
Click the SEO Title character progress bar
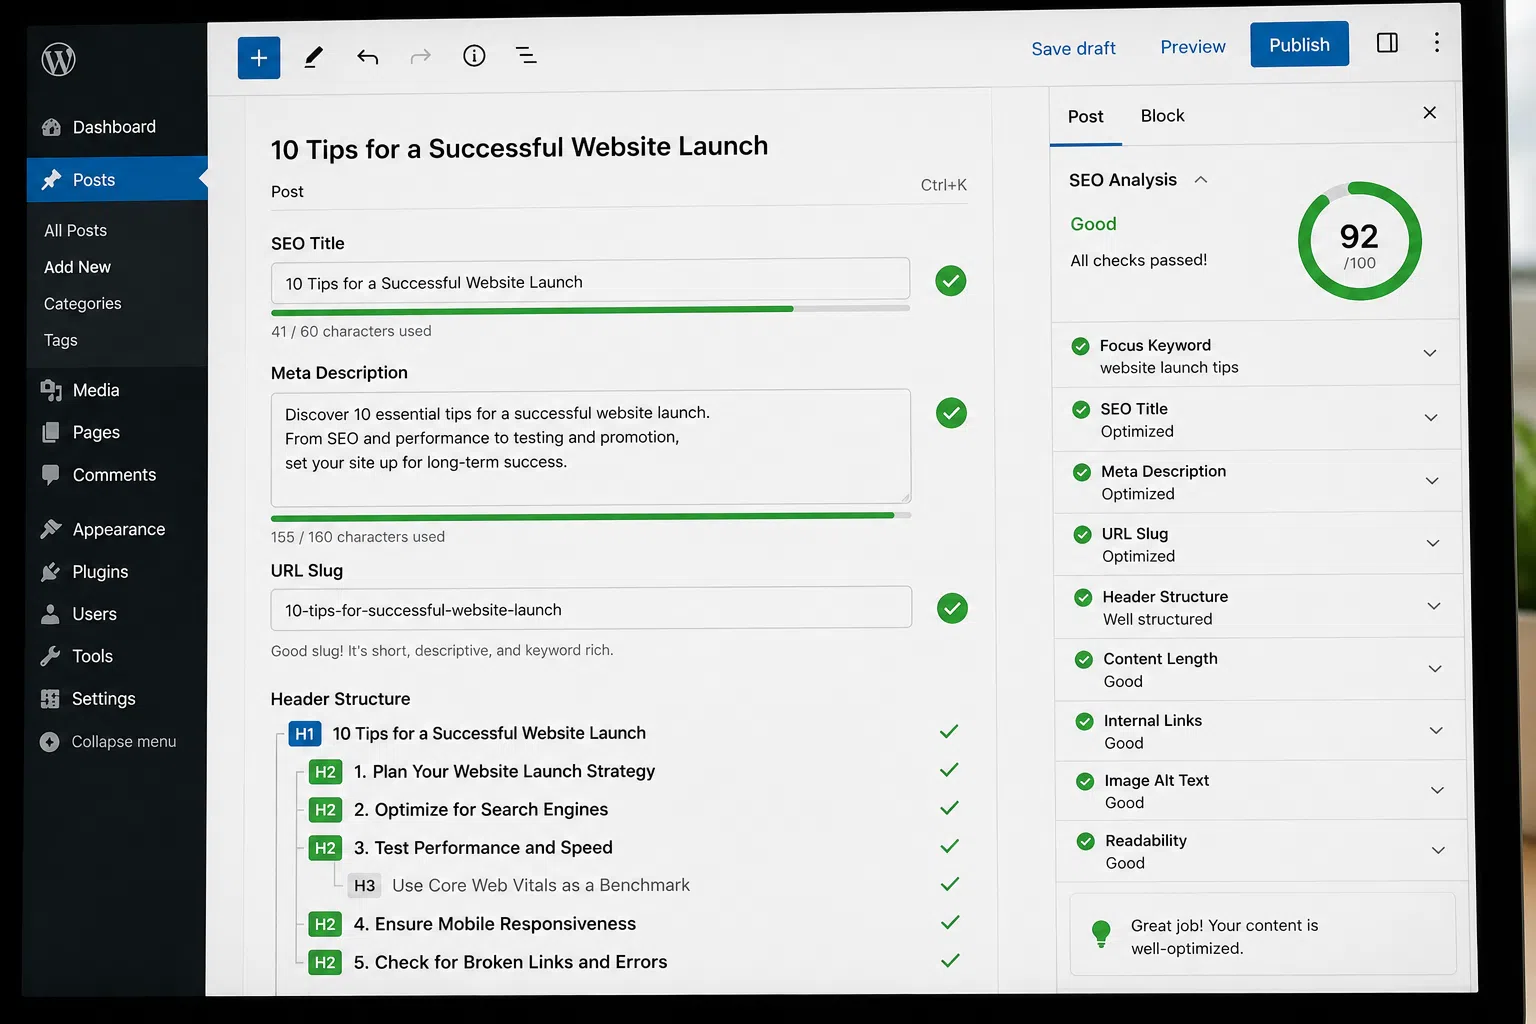pyautogui.click(x=590, y=309)
